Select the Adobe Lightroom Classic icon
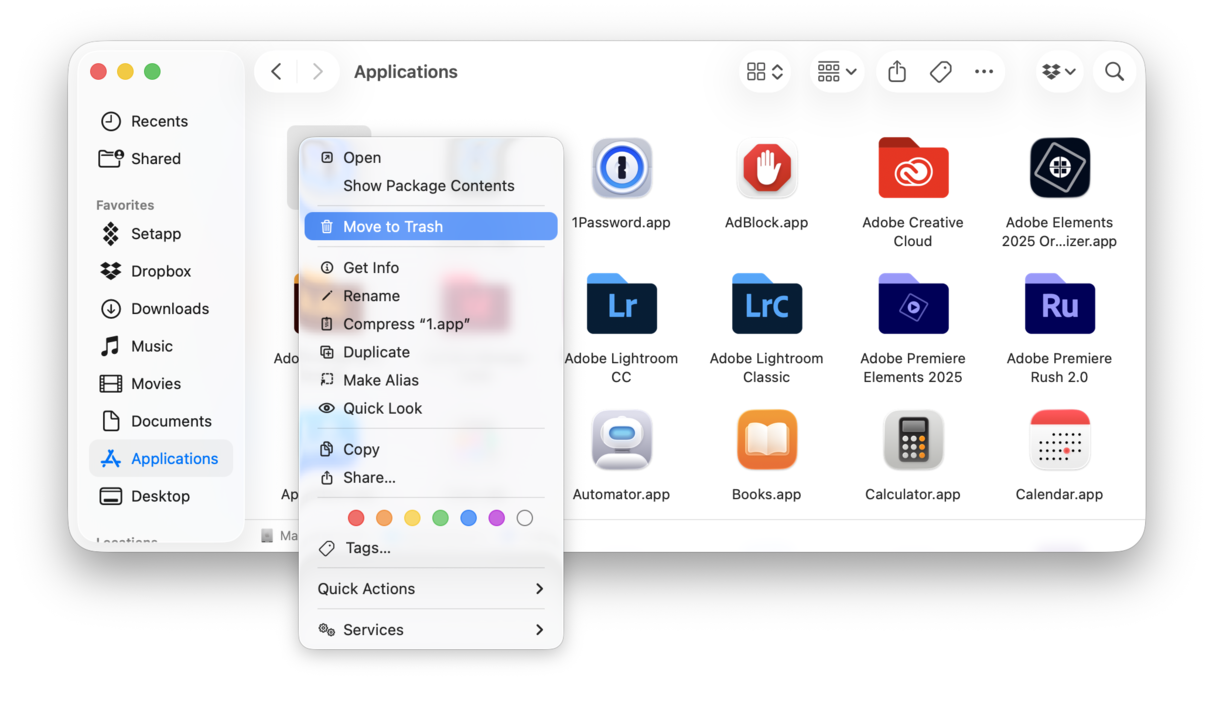The image size is (1216, 723). pos(766,304)
